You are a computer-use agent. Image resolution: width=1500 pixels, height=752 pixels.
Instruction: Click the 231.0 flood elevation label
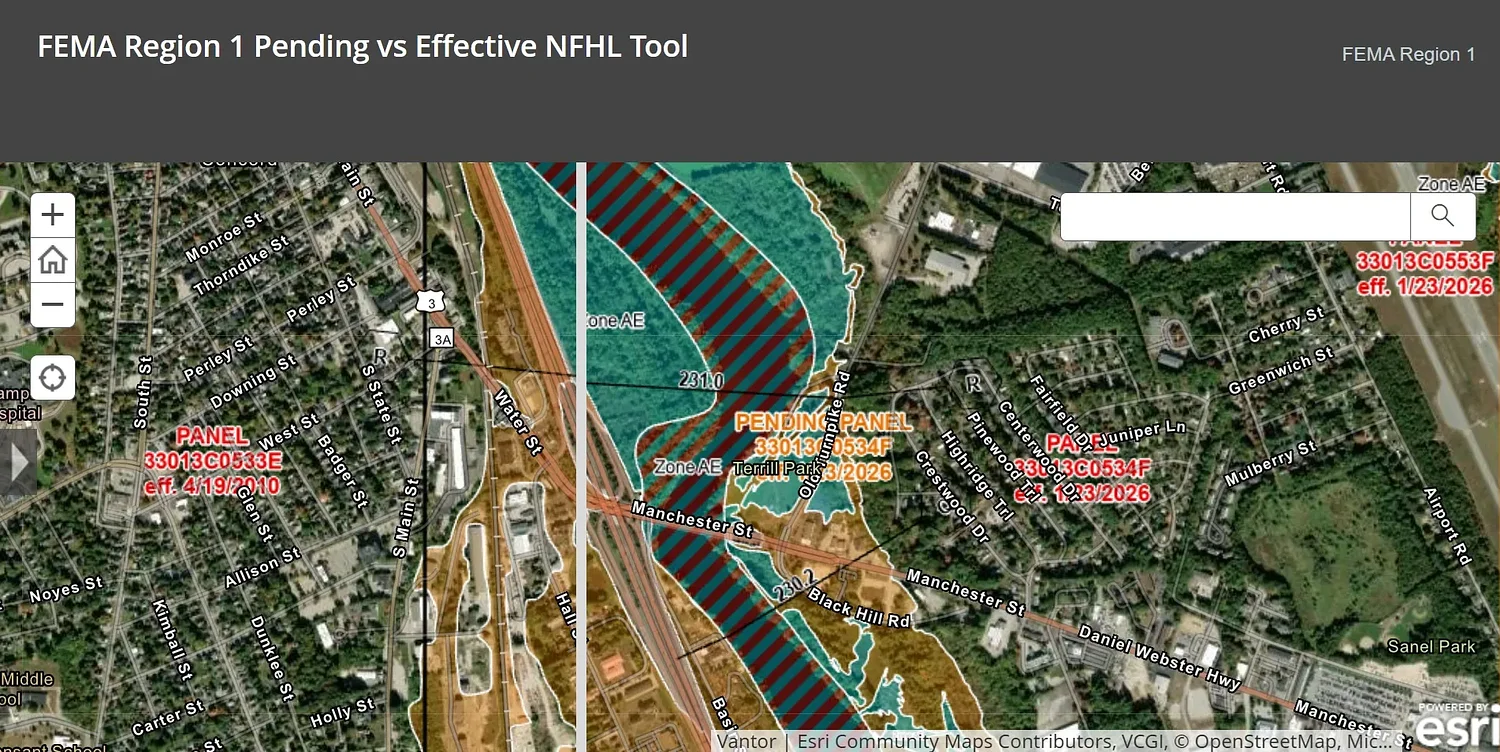701,381
